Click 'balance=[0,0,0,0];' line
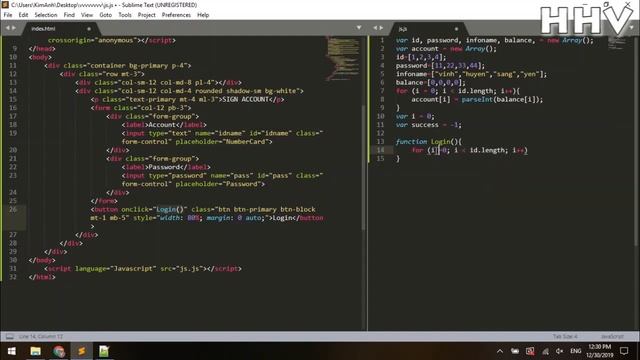Viewport: 640px width, 360px height. 430,82
